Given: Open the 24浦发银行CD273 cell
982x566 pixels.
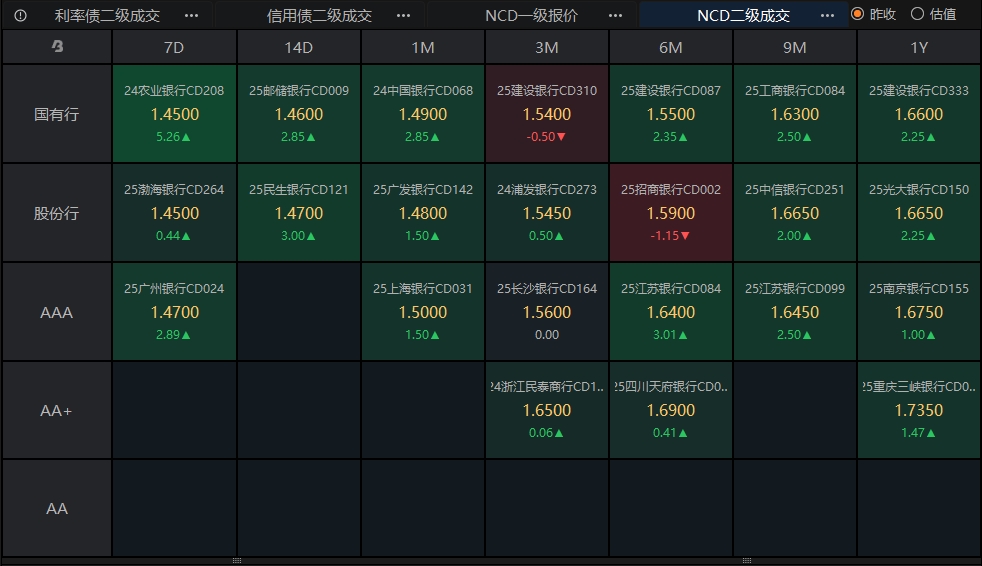Looking at the screenshot, I should [x=547, y=213].
